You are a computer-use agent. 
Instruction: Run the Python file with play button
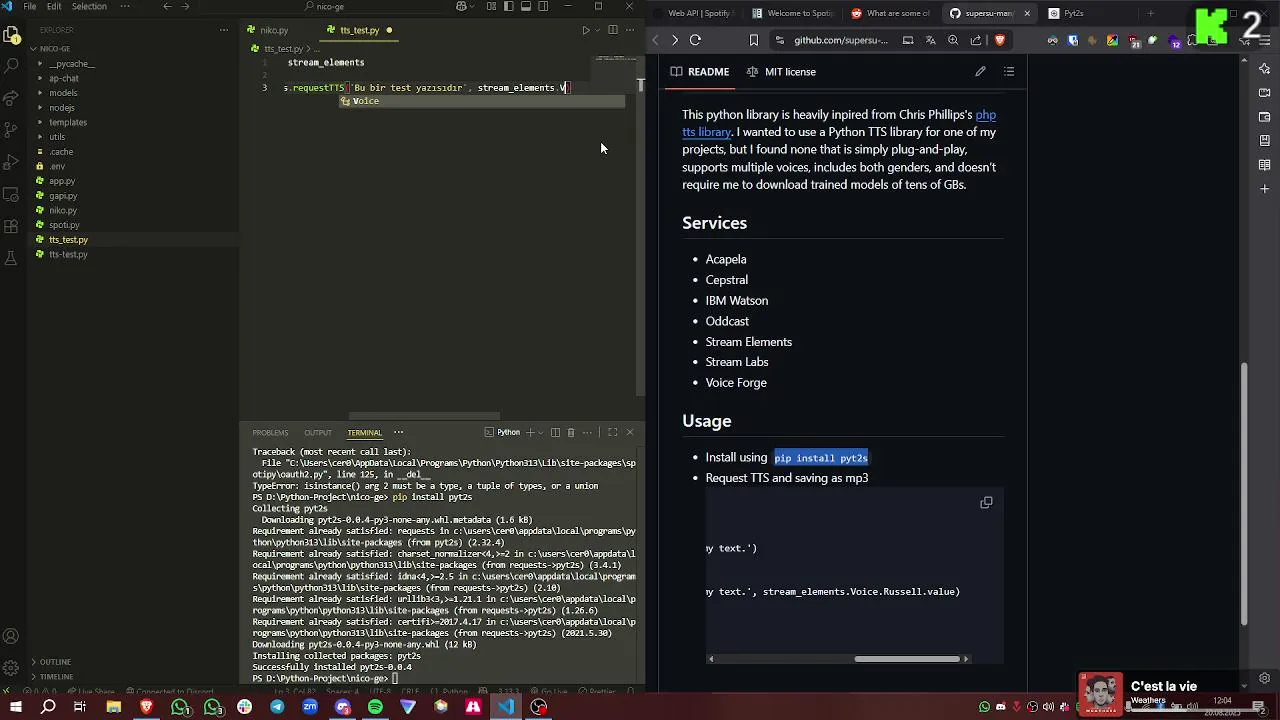[585, 30]
